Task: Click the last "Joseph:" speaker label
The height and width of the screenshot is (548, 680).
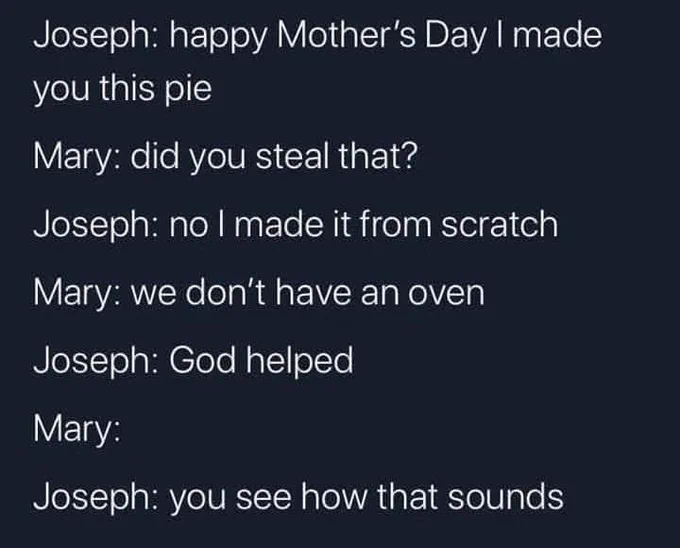Action: [95, 497]
